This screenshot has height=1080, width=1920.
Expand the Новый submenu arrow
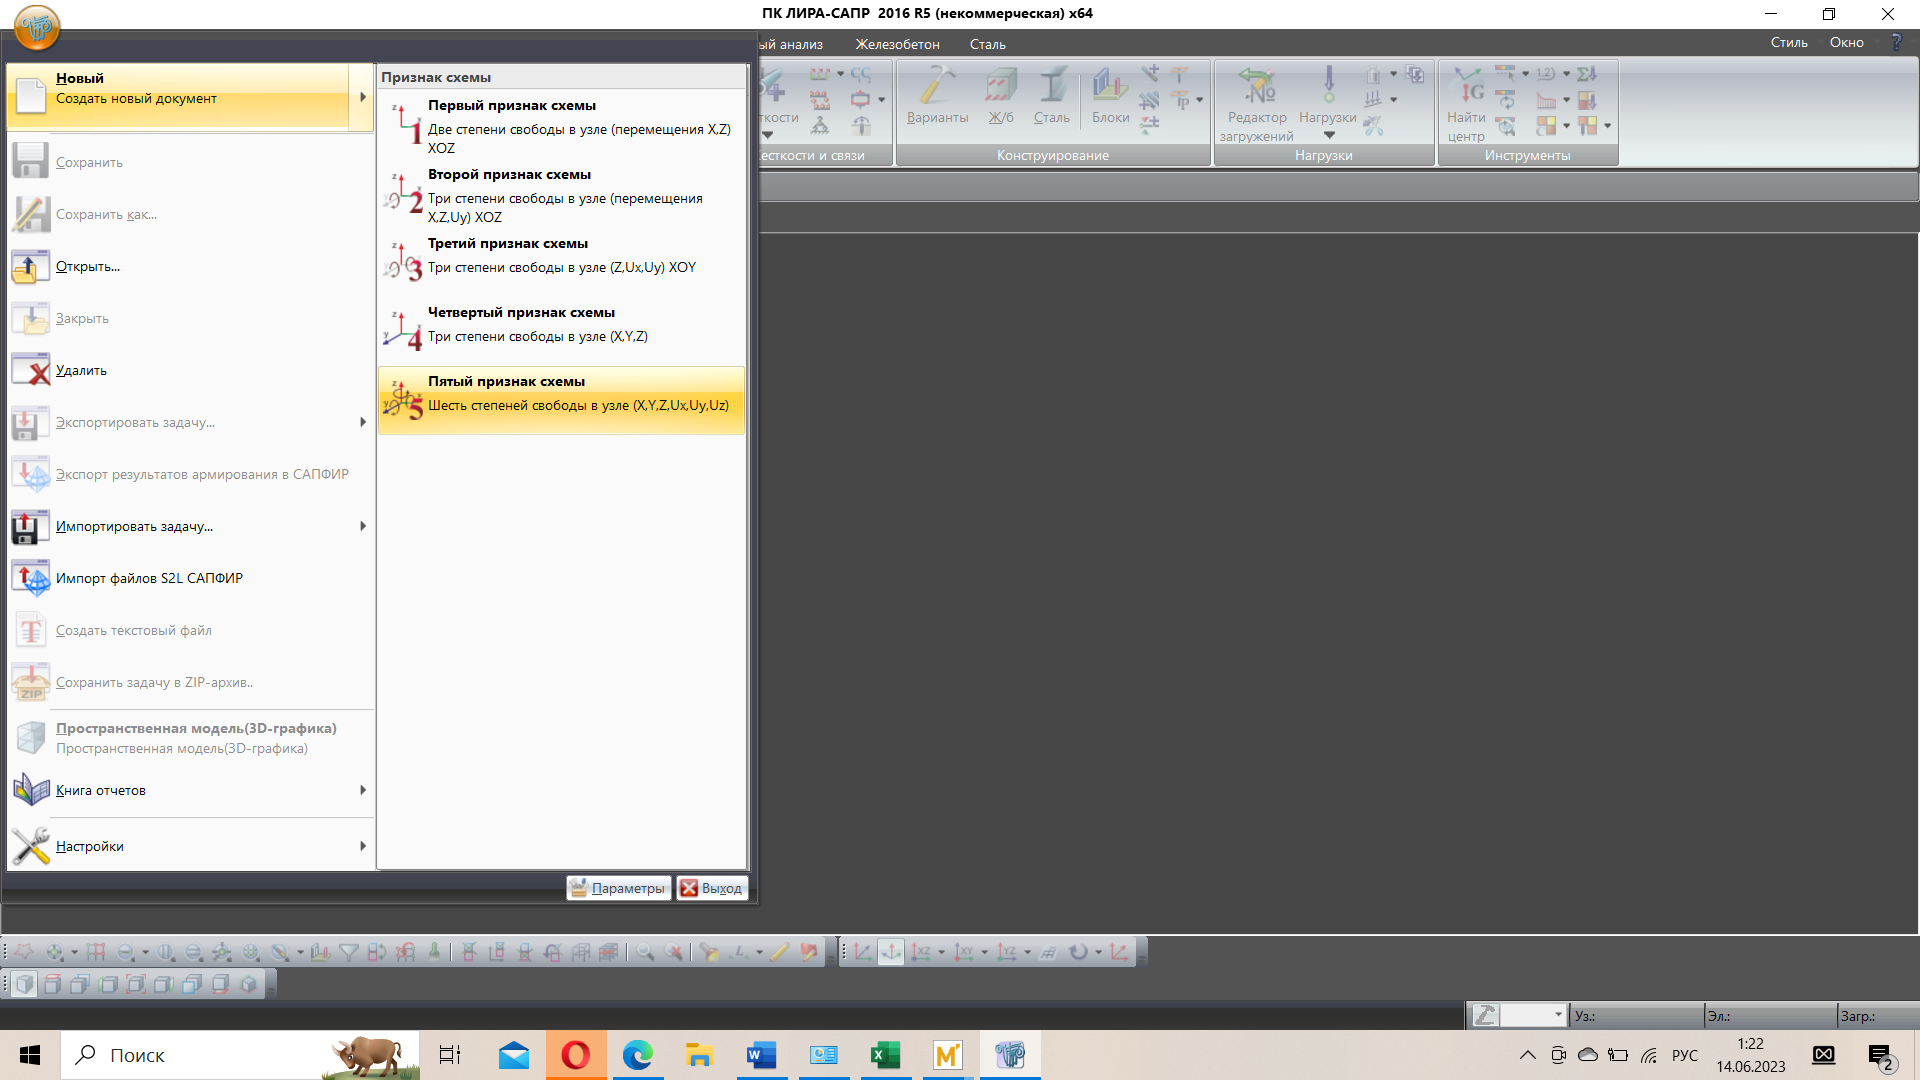pos(362,97)
